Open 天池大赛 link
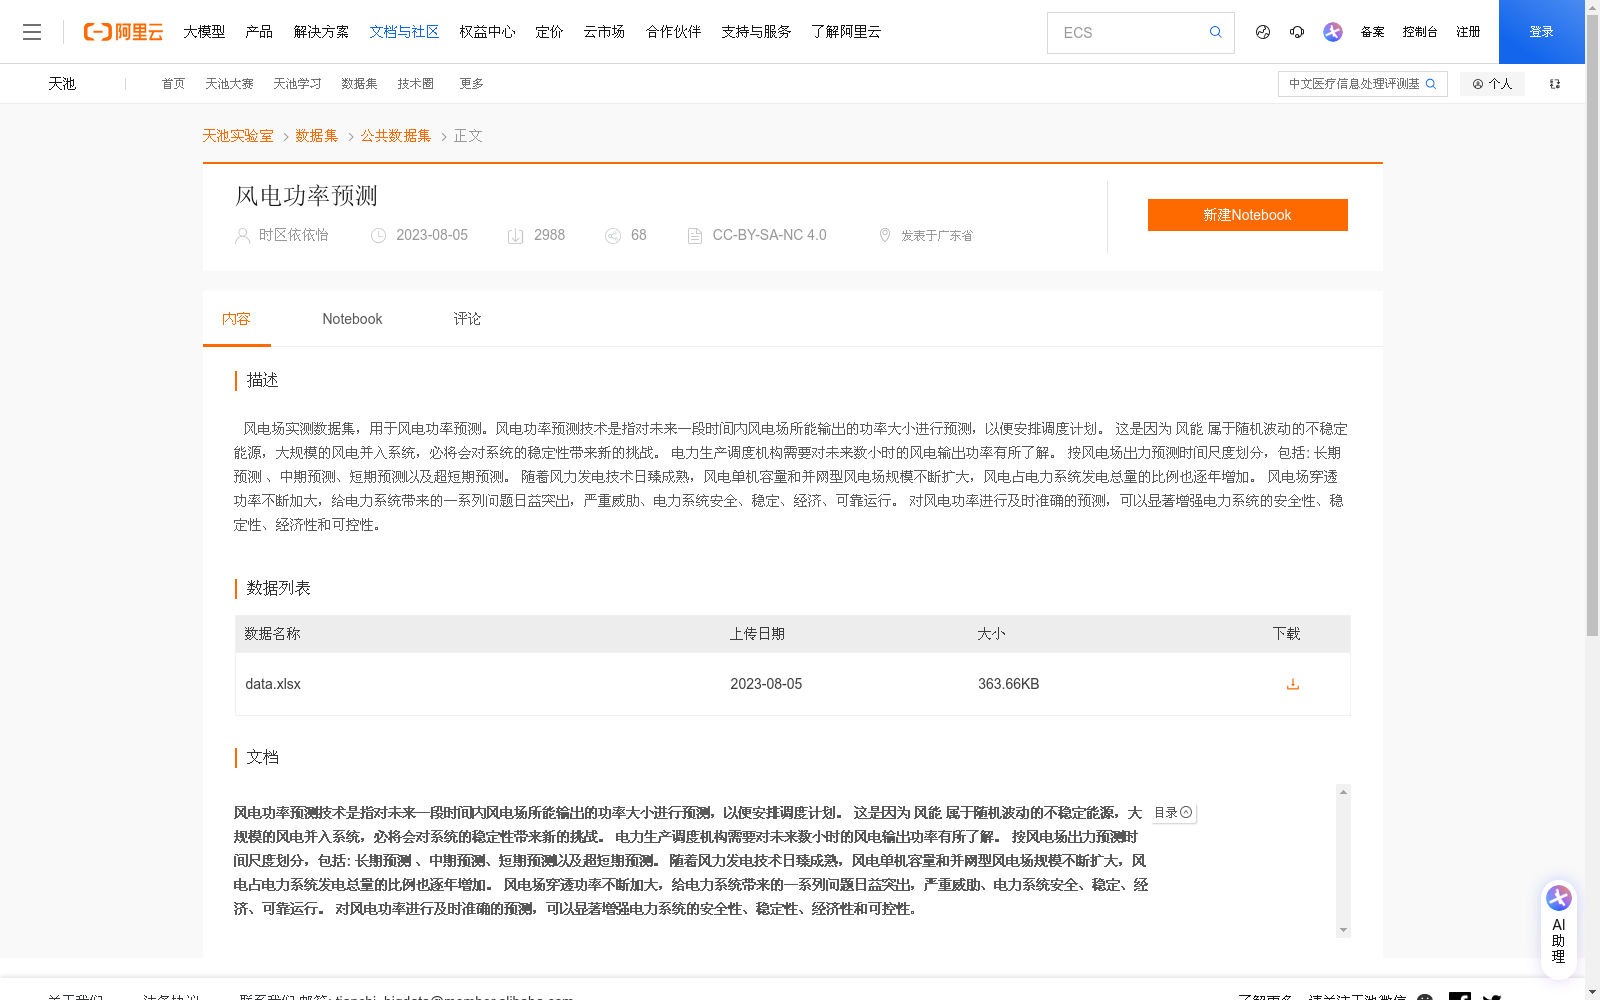 pos(229,84)
